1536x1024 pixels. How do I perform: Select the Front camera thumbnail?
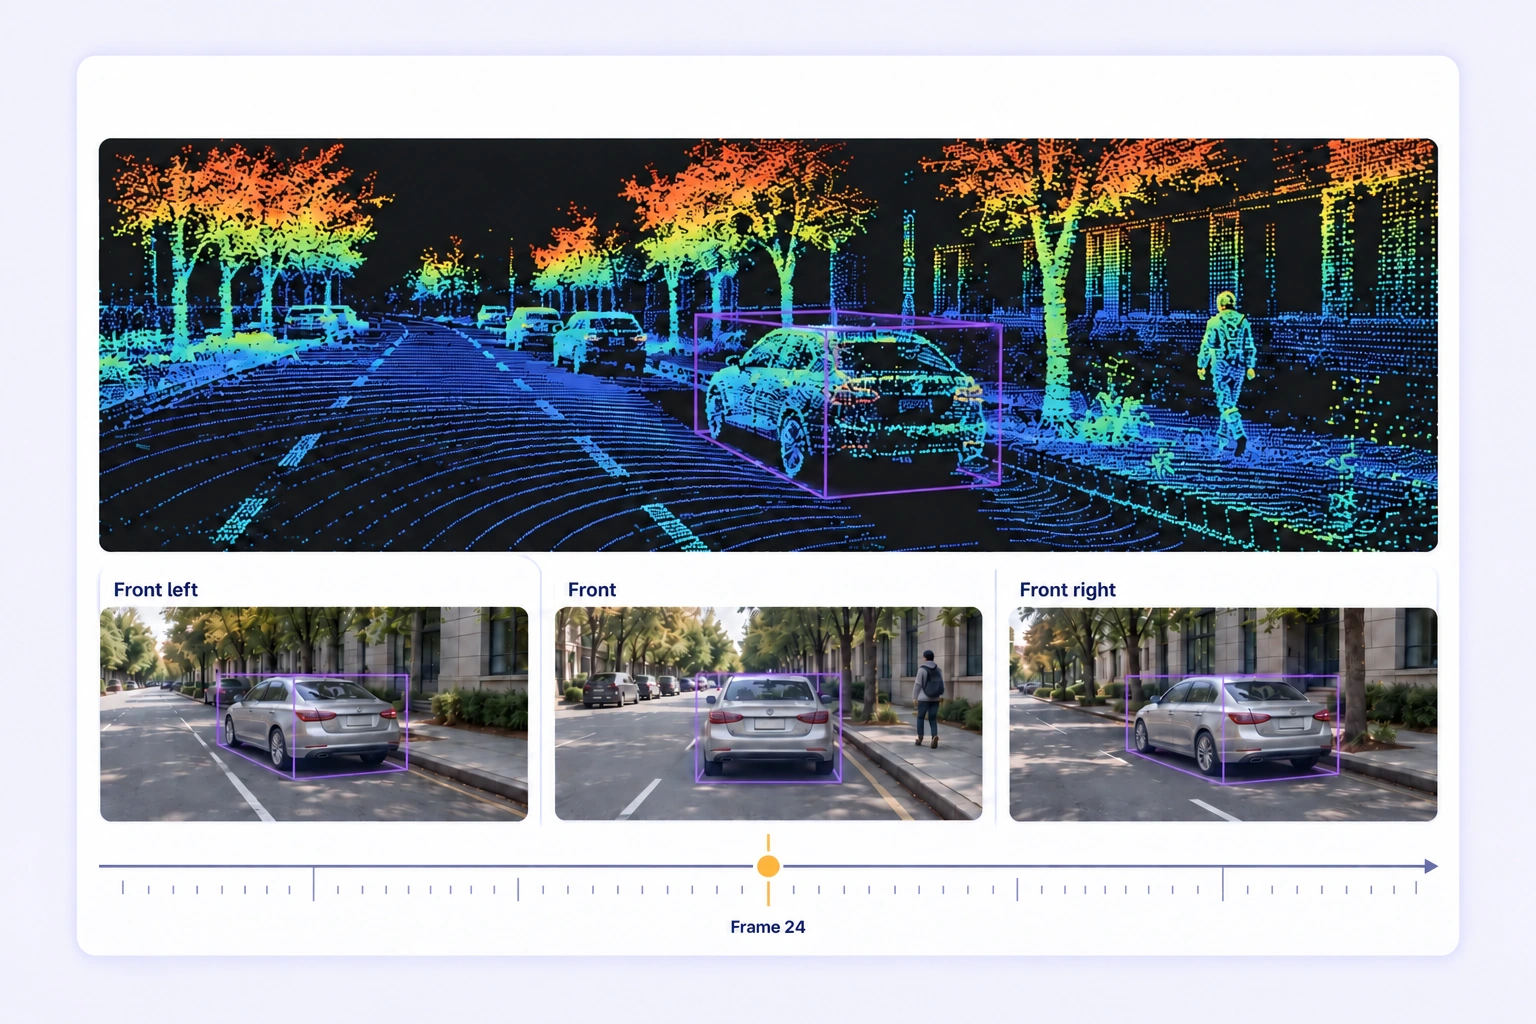pyautogui.click(x=768, y=714)
